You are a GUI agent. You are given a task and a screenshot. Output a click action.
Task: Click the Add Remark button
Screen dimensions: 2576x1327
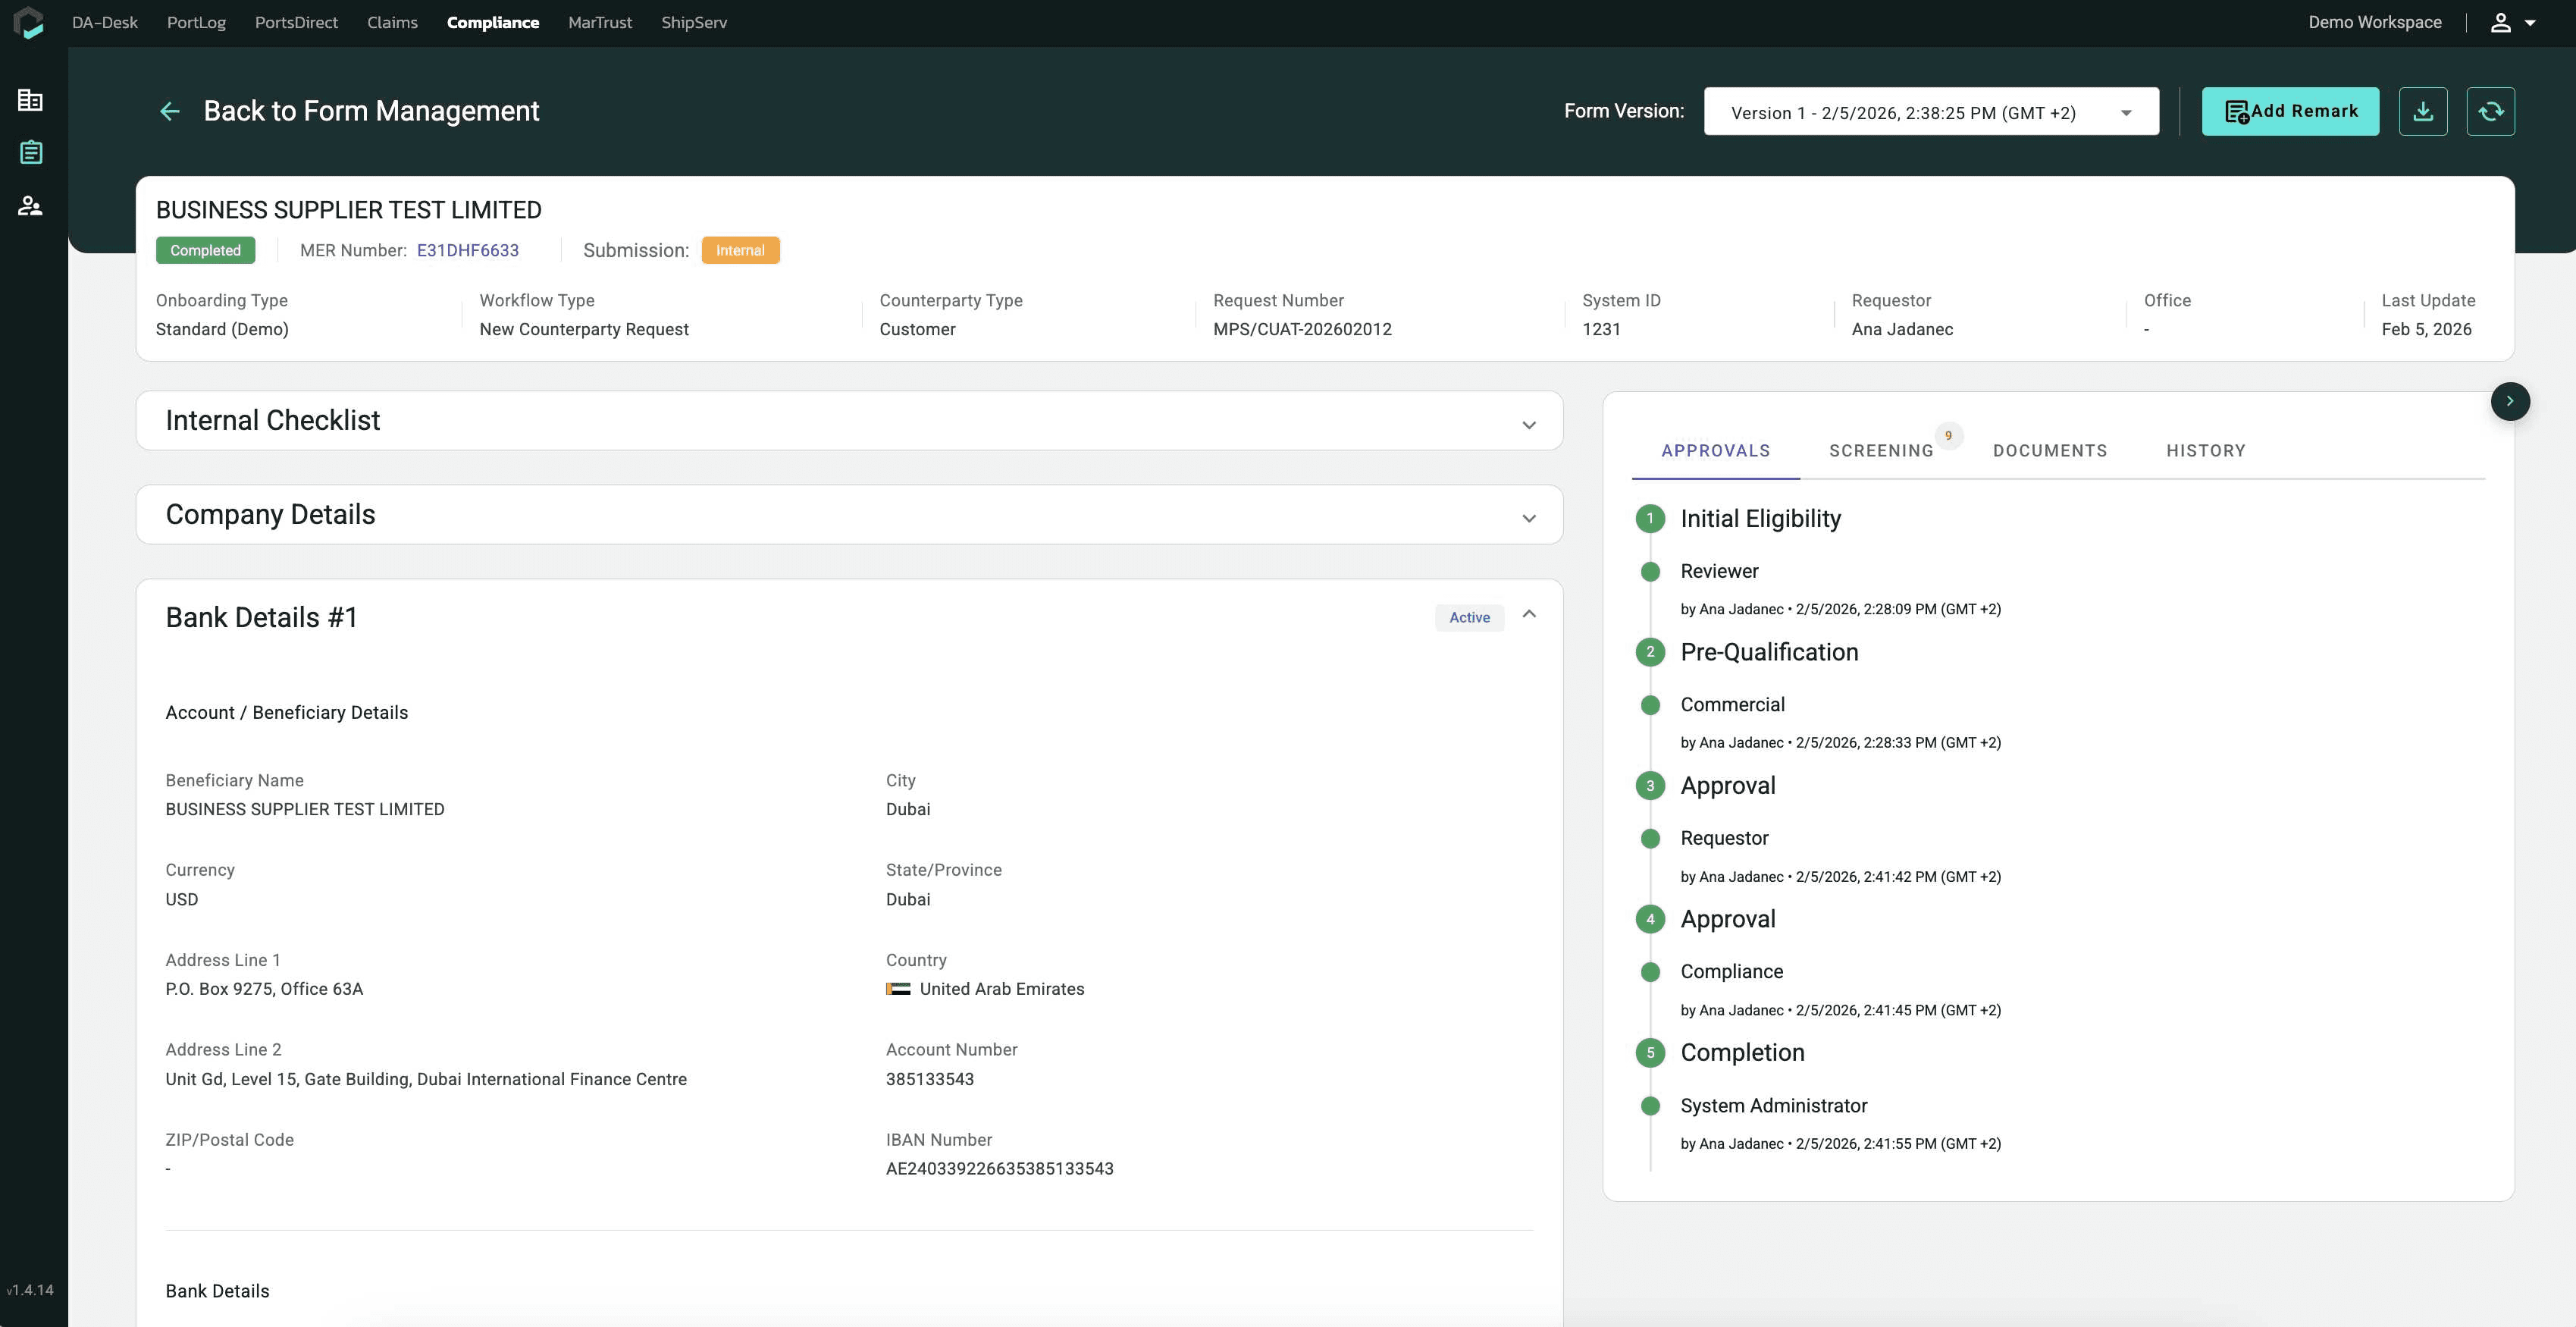tap(2290, 111)
